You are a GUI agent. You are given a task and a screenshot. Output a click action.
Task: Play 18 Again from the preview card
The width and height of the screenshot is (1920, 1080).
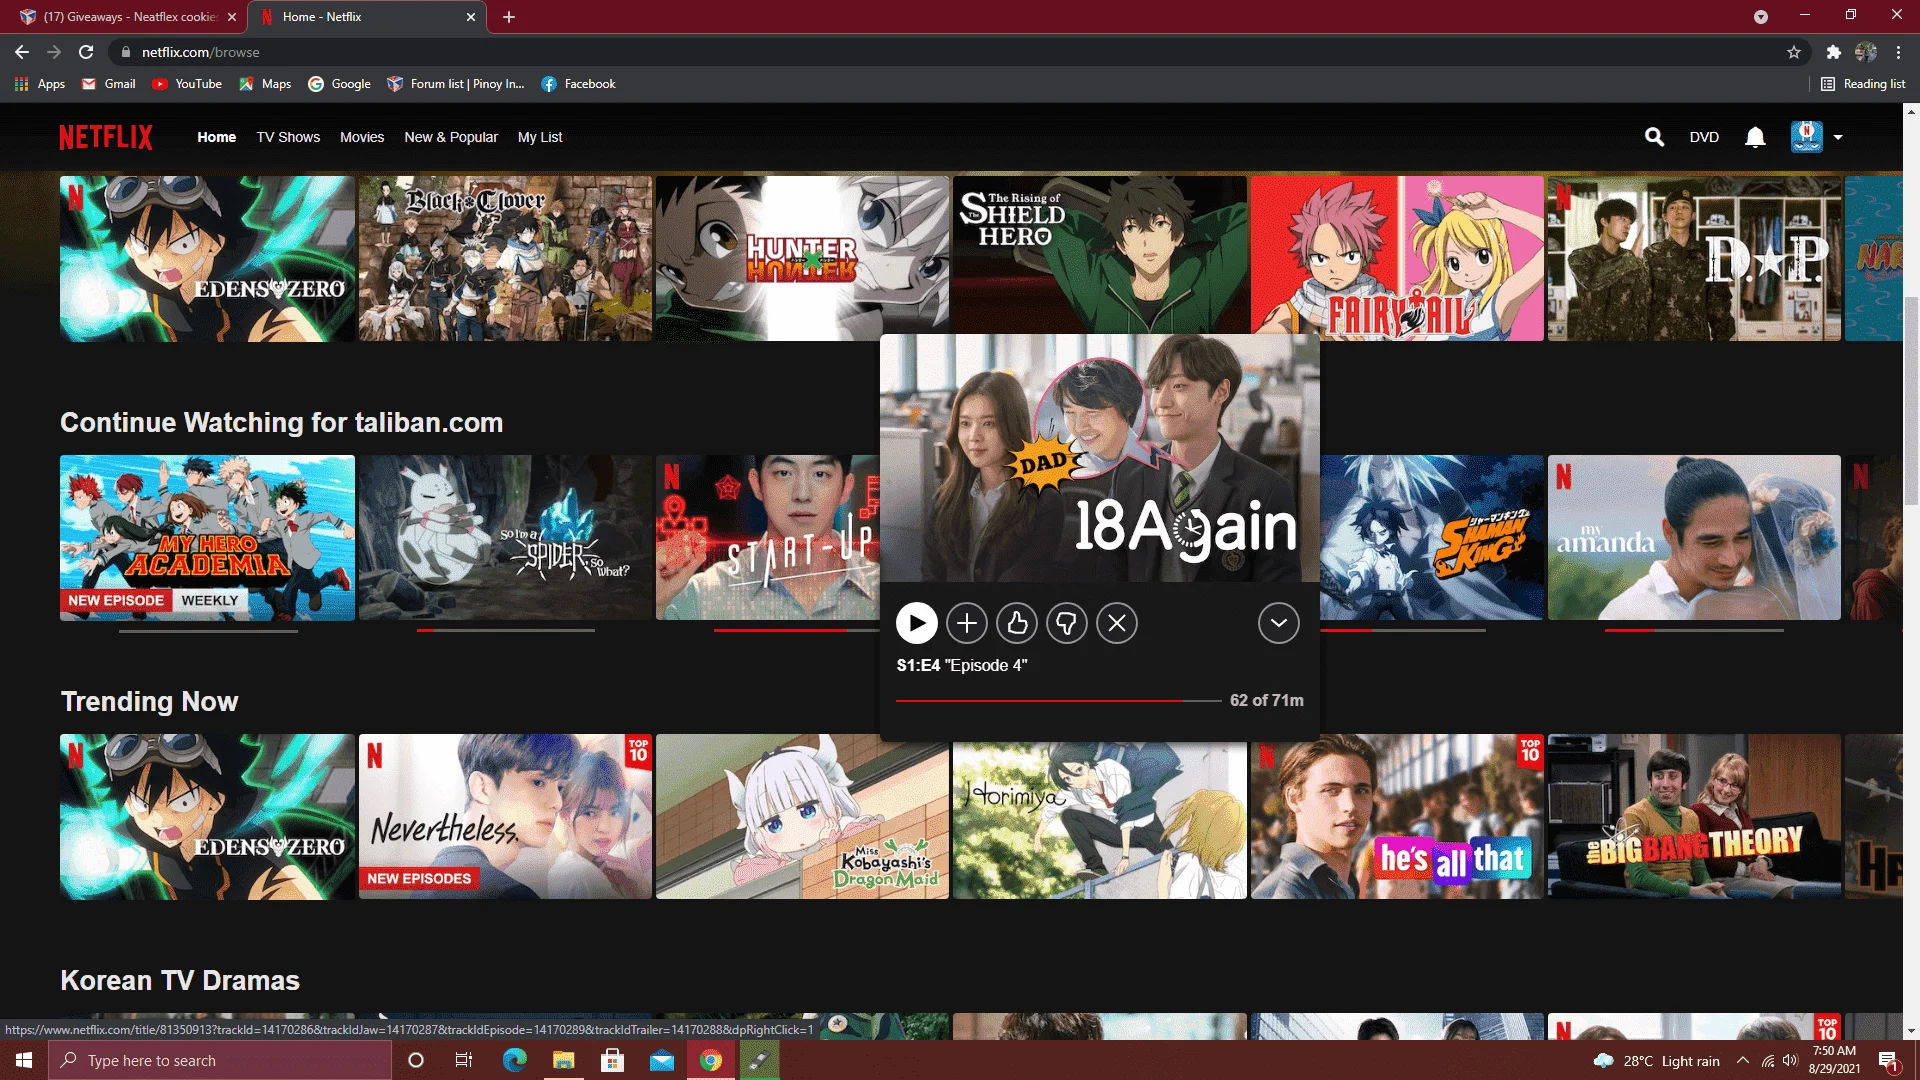916,623
